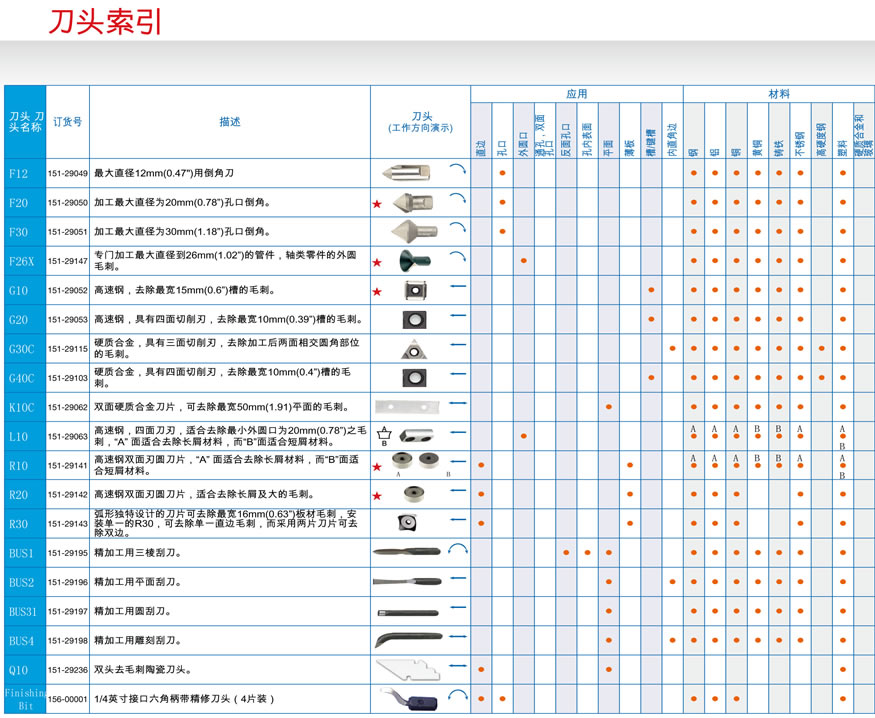The height and width of the screenshot is (718, 875).
Task: Click order number 151-29141
Action: pos(68,465)
